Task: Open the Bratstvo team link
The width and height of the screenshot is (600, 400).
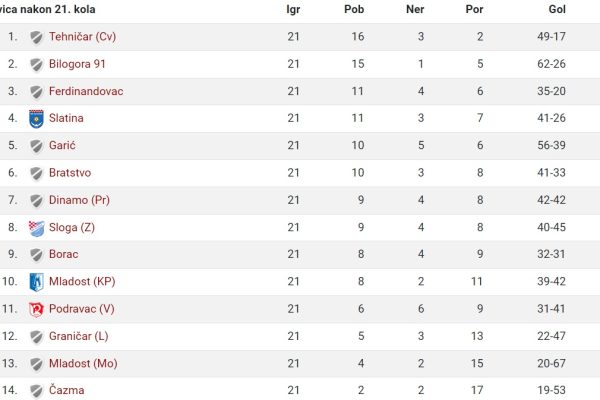Action: point(70,173)
